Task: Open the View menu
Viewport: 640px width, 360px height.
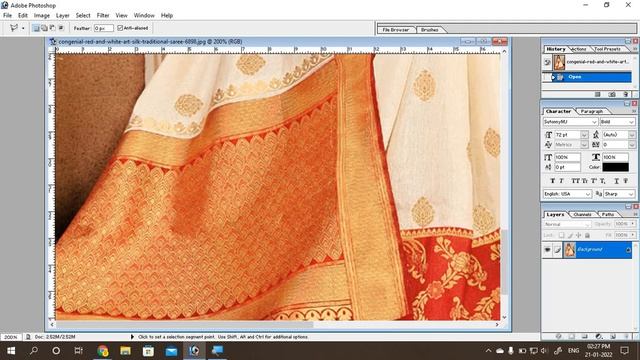Action: pos(121,15)
